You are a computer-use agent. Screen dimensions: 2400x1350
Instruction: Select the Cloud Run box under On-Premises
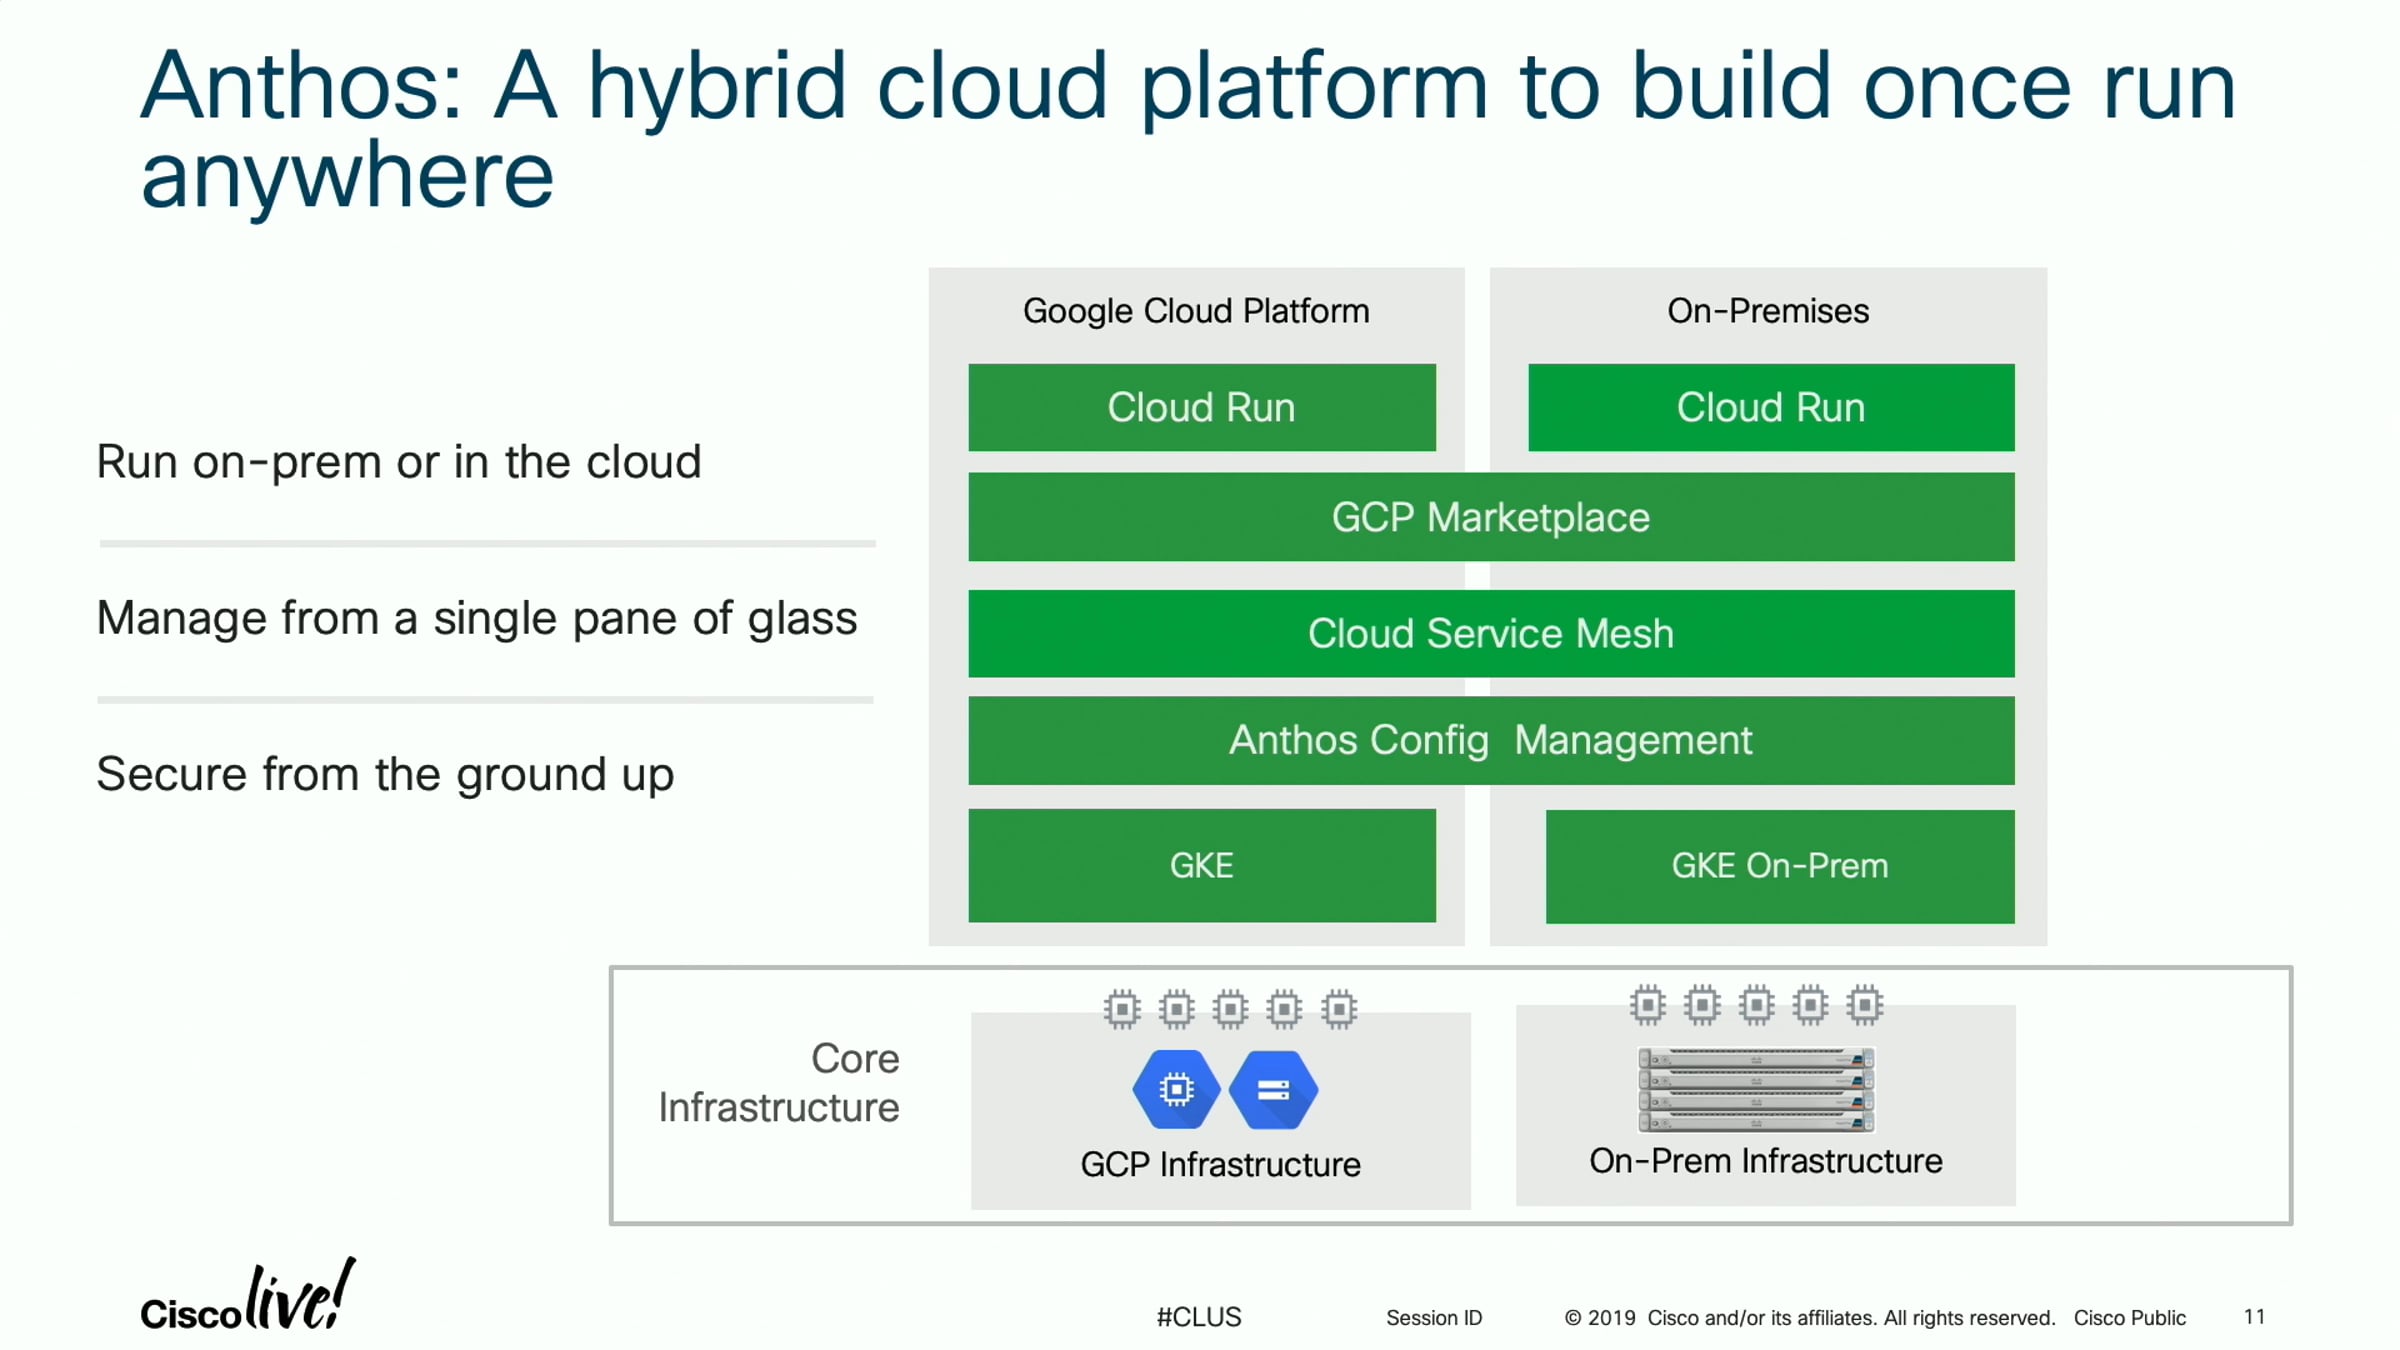pyautogui.click(x=1770, y=408)
